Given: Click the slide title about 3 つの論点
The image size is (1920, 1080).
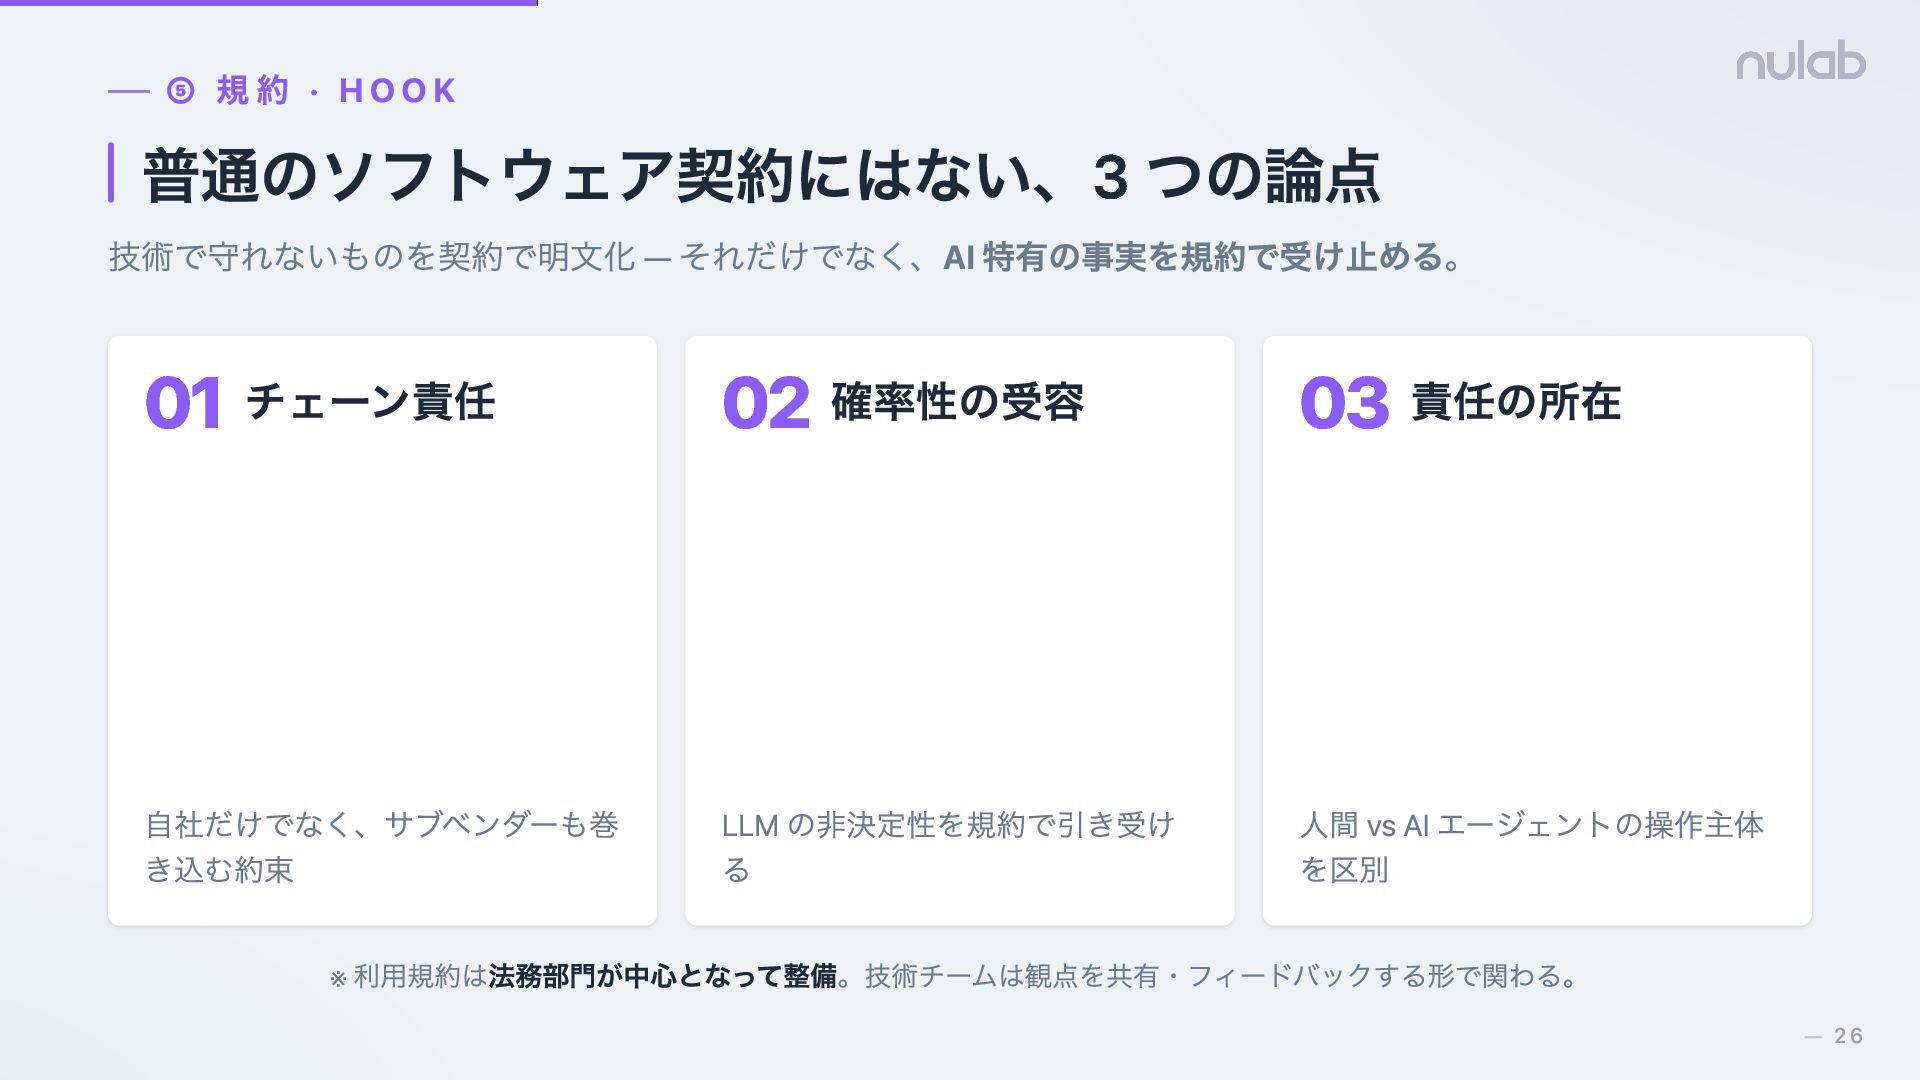Looking at the screenshot, I should click(761, 177).
